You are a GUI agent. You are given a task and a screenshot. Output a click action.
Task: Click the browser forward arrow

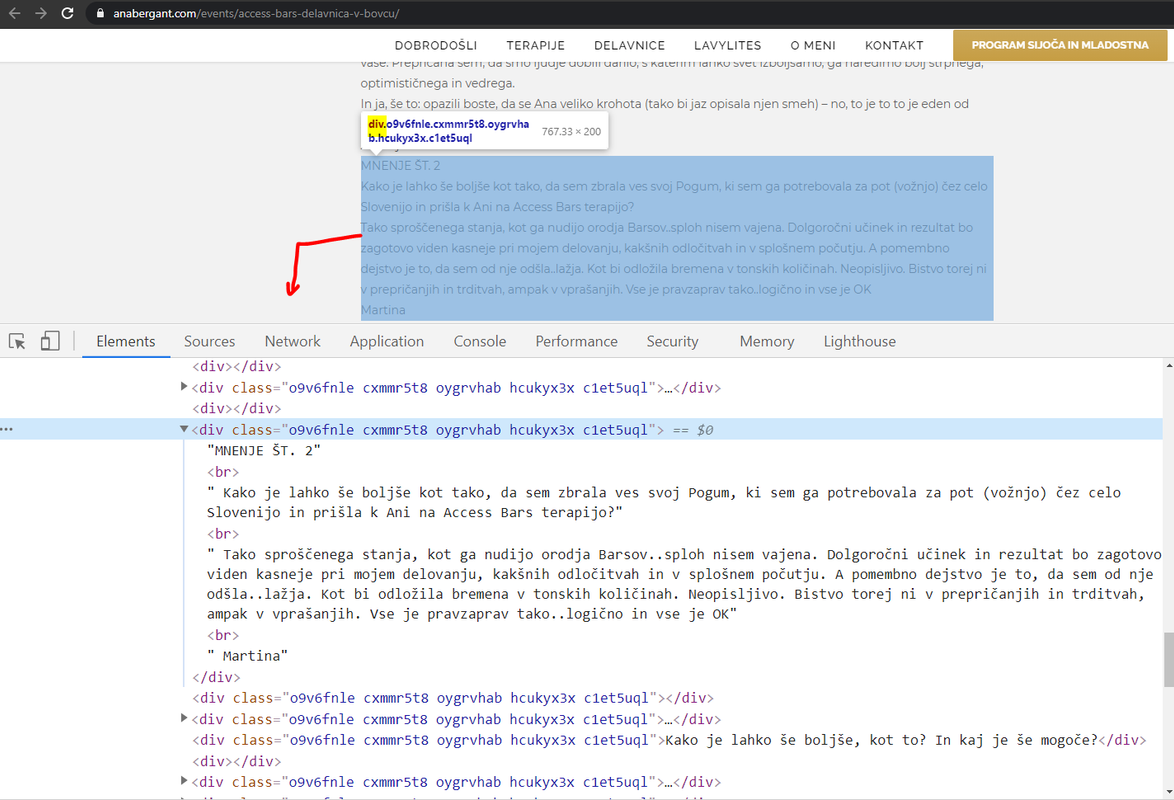(41, 13)
